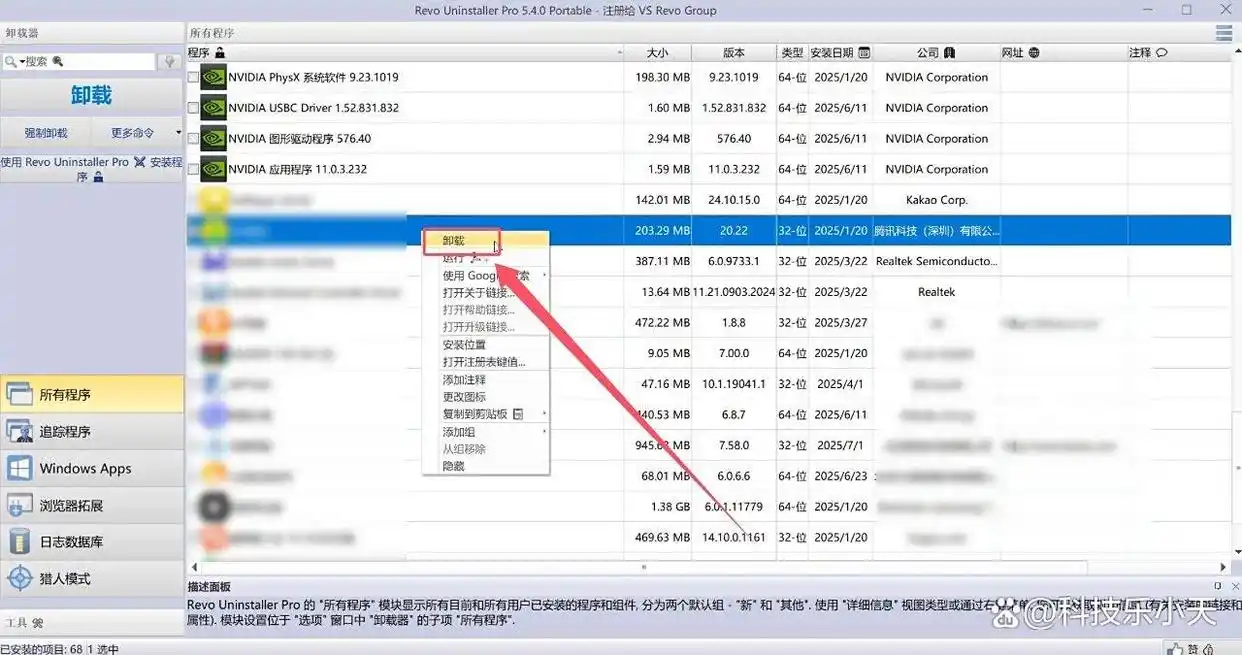This screenshot has height=655, width=1242.
Task: Click the calendar icon in 安装日期 header
Action: (864, 53)
